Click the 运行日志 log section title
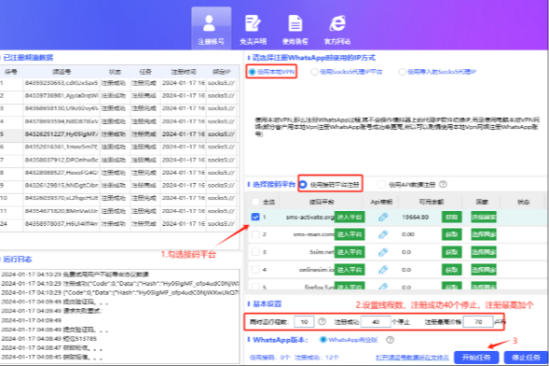Screen dimensions: 549x366 click(x=18, y=259)
